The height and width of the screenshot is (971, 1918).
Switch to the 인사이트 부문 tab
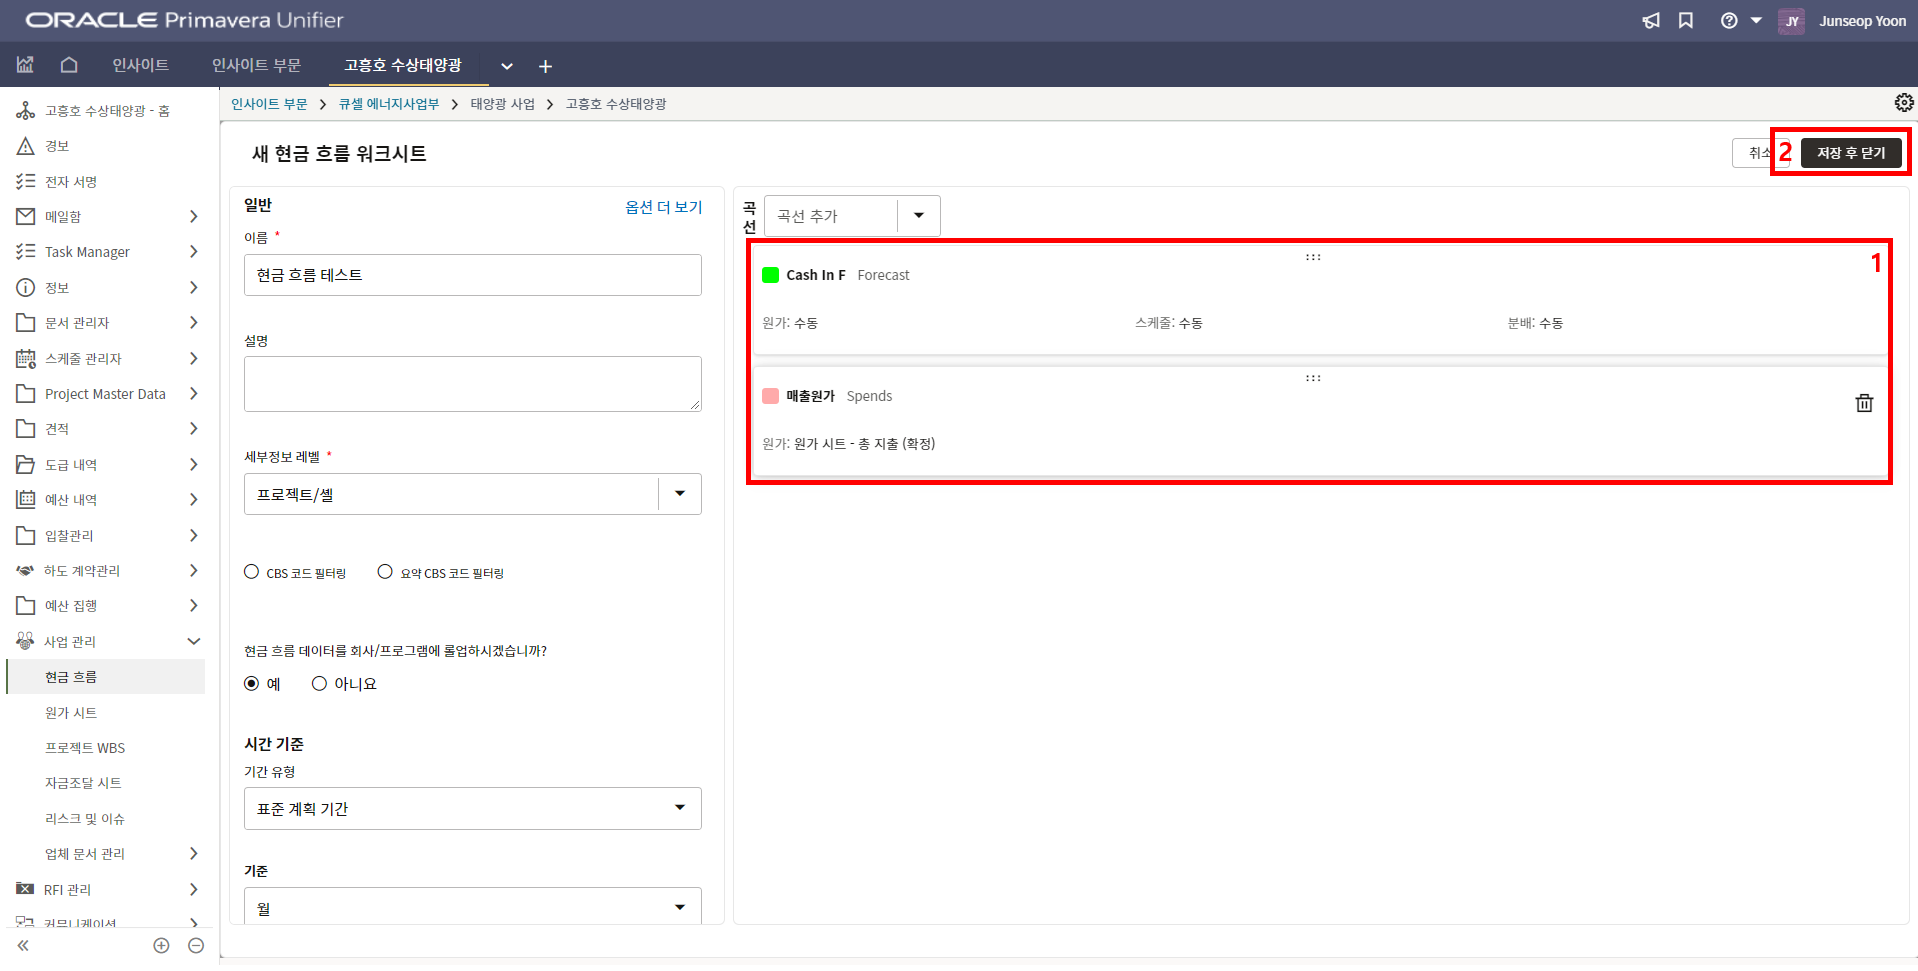point(256,65)
